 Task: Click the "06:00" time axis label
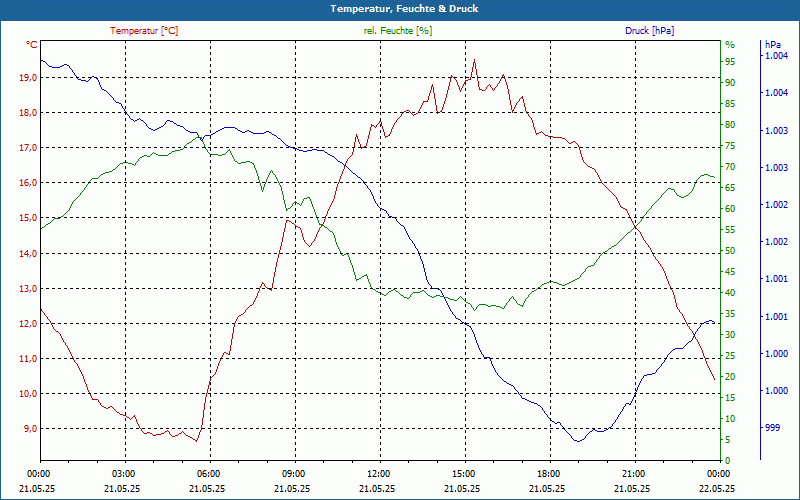pyautogui.click(x=208, y=474)
